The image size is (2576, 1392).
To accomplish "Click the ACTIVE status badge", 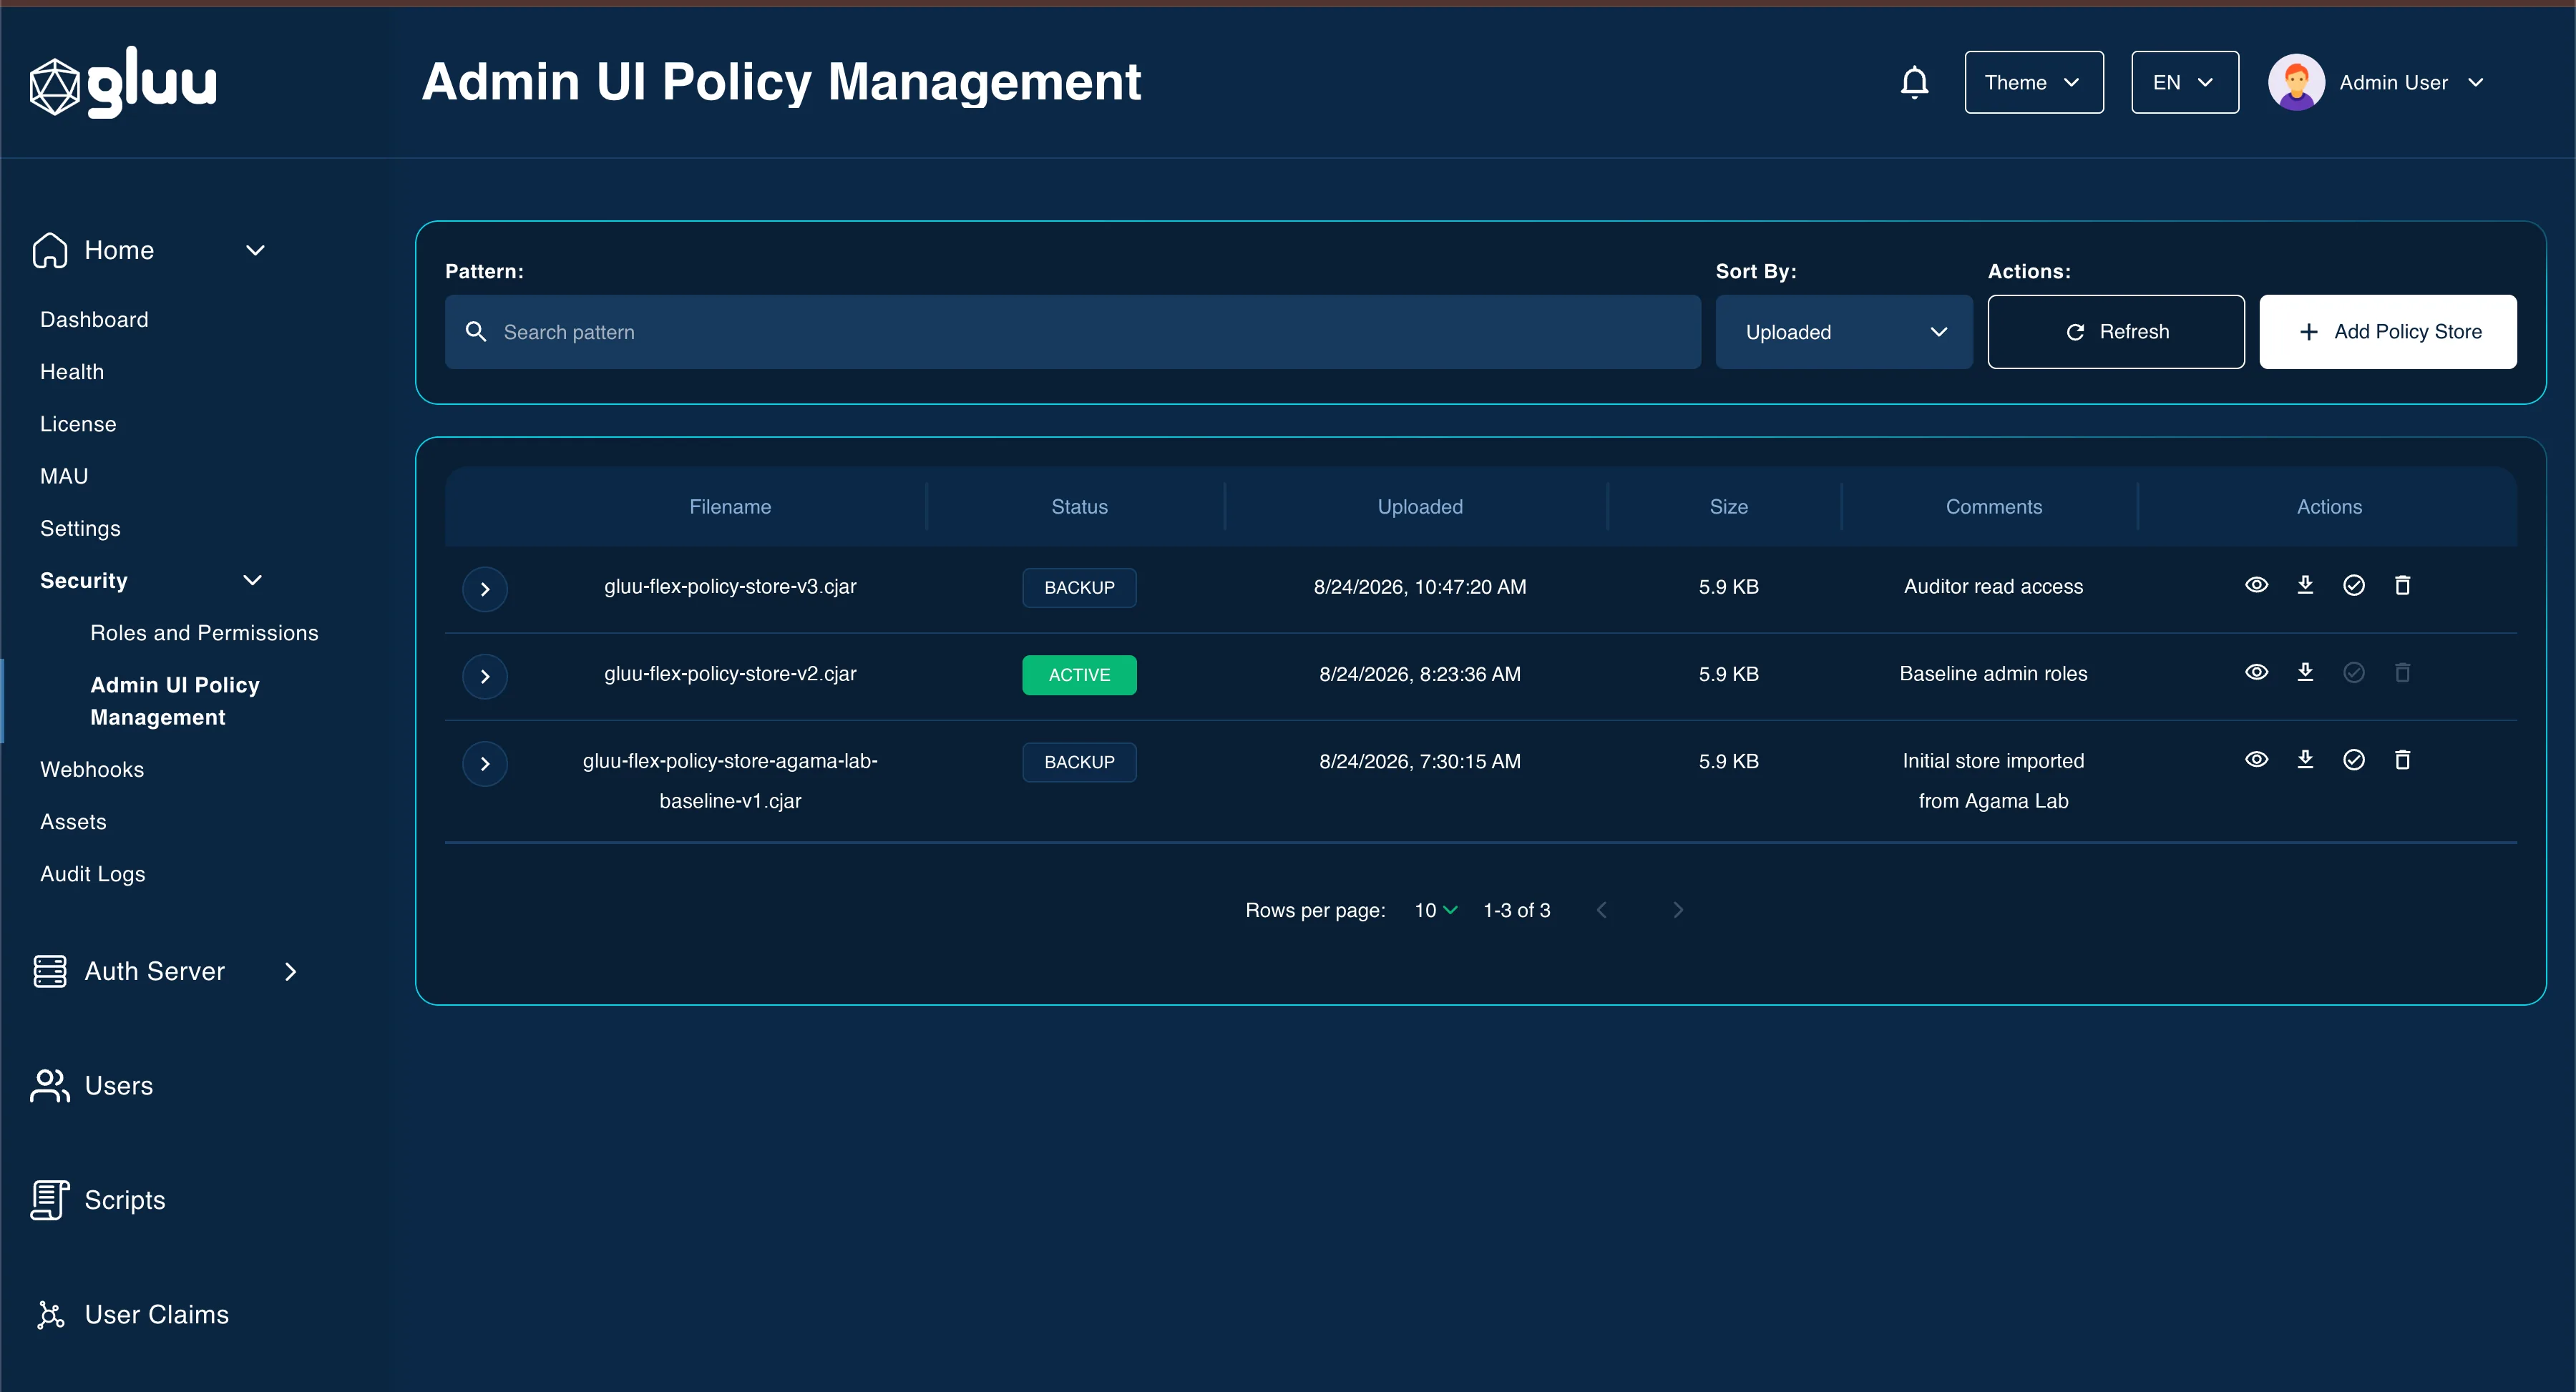I will (1079, 675).
